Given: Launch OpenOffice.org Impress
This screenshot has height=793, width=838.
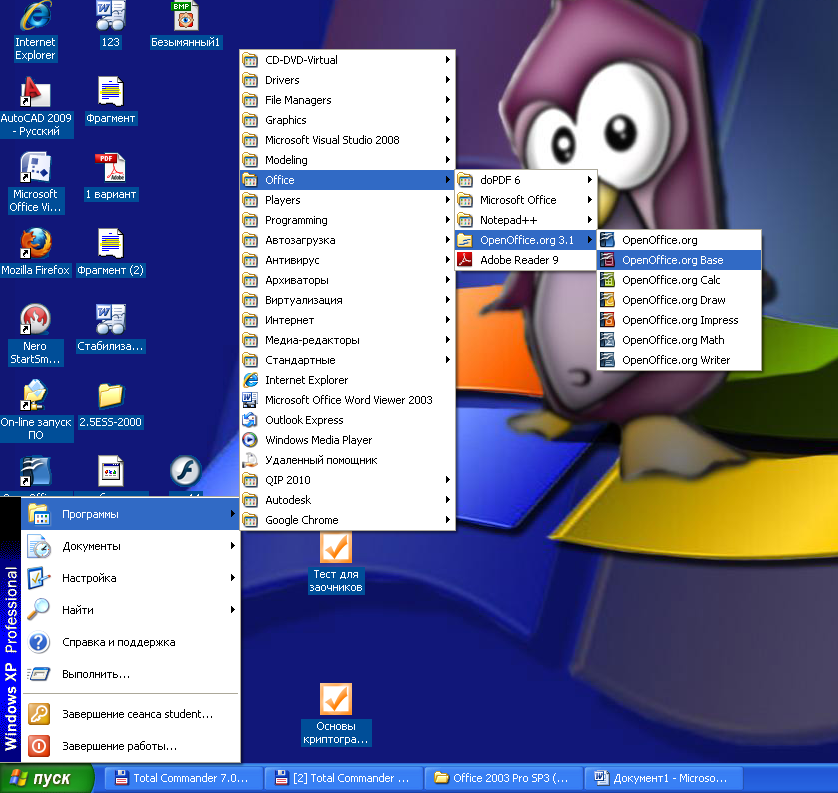Looking at the screenshot, I should point(679,320).
